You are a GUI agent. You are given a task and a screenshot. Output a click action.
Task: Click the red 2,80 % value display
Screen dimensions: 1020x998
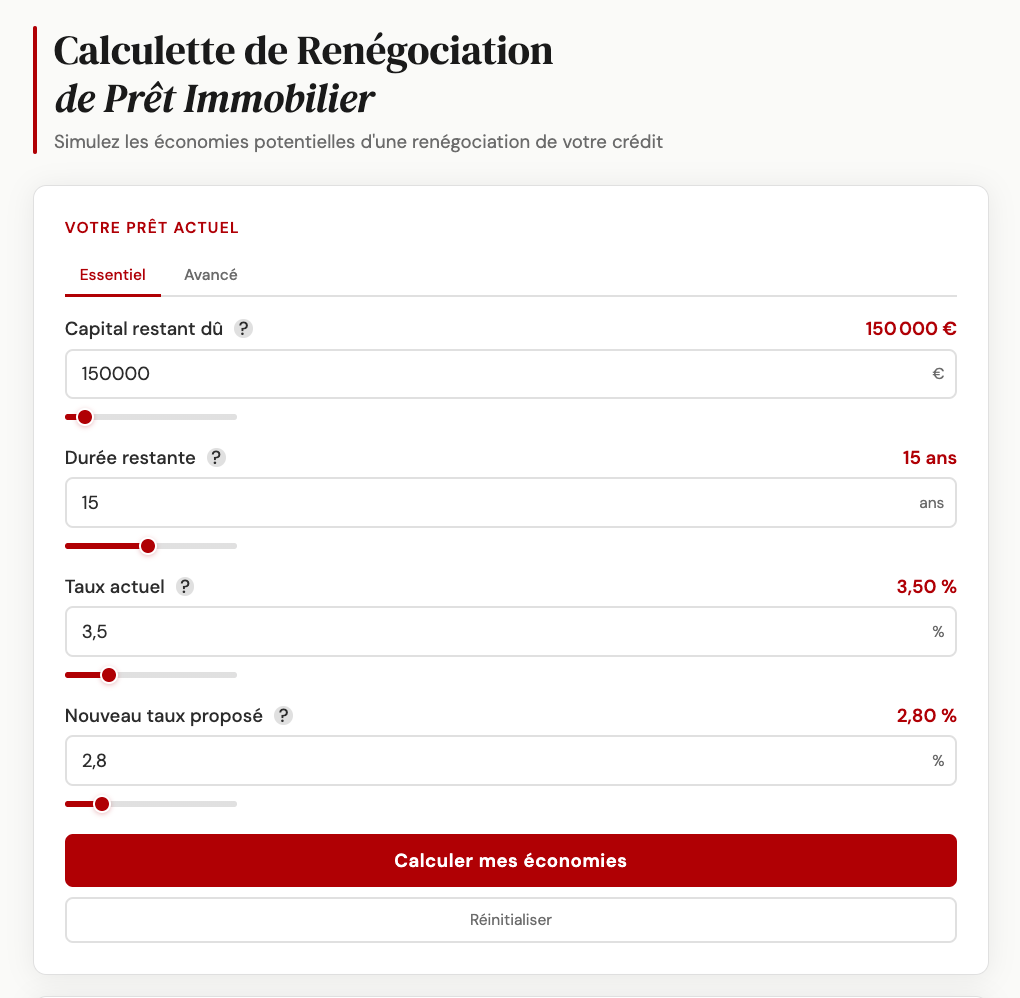tap(926, 716)
